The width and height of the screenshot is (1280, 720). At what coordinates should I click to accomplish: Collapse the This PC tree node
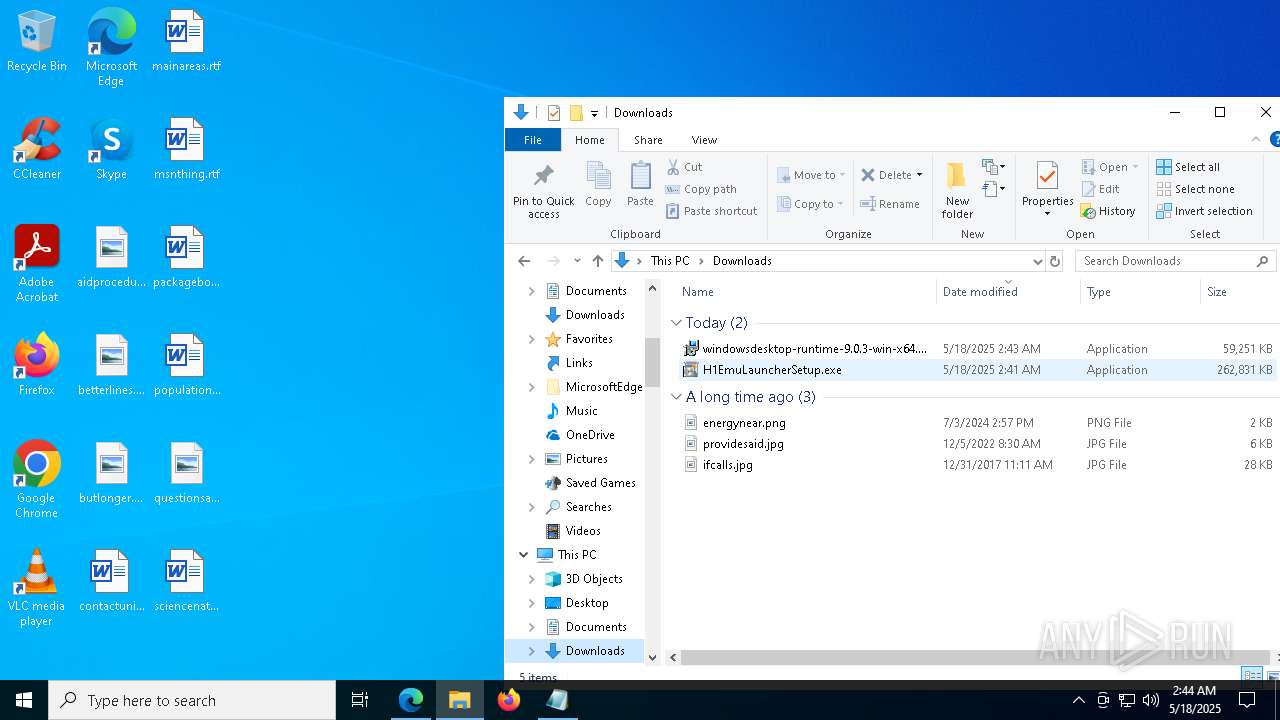pyautogui.click(x=523, y=555)
